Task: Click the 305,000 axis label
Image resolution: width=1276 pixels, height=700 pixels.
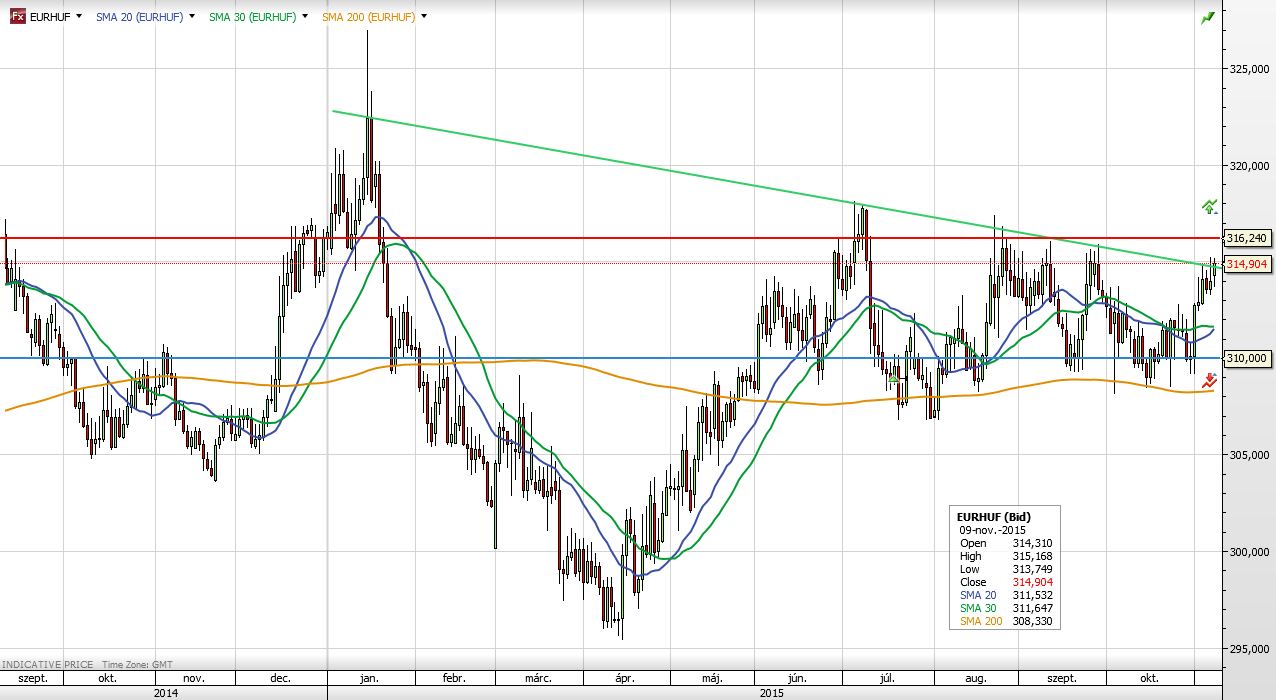Action: click(x=1250, y=455)
